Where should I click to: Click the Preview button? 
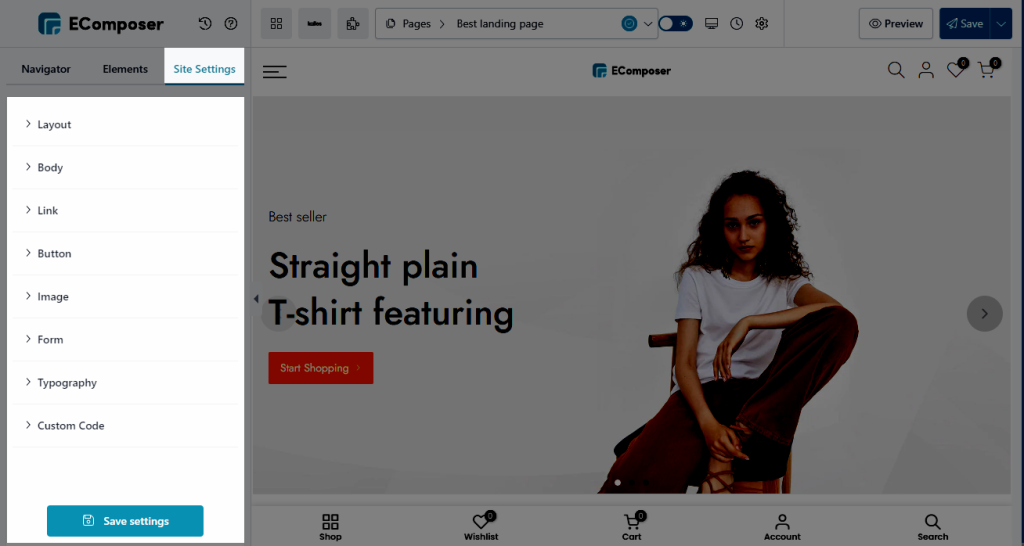click(895, 24)
